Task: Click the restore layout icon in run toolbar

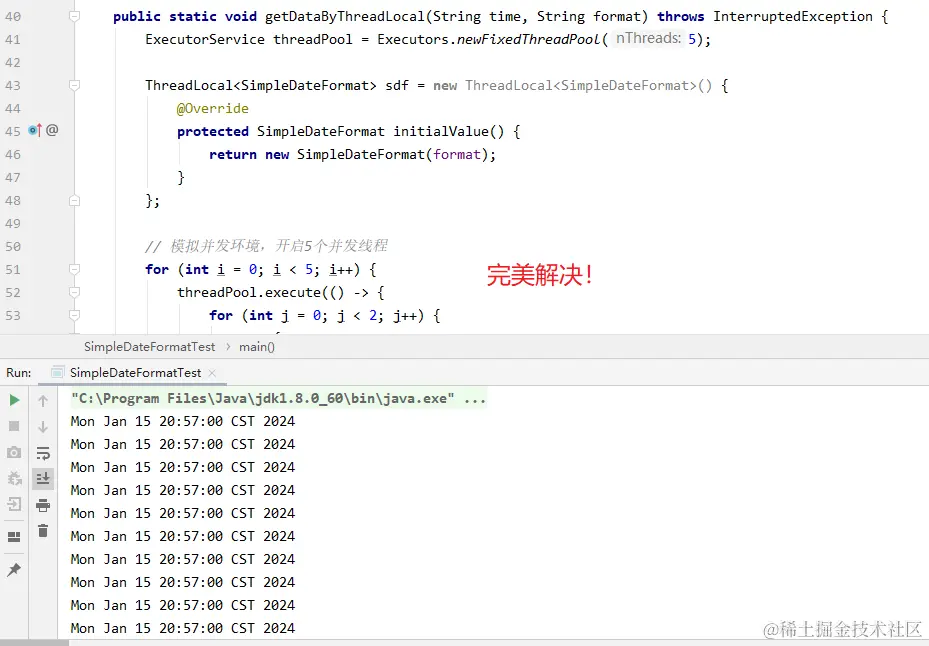Action: click(13, 536)
